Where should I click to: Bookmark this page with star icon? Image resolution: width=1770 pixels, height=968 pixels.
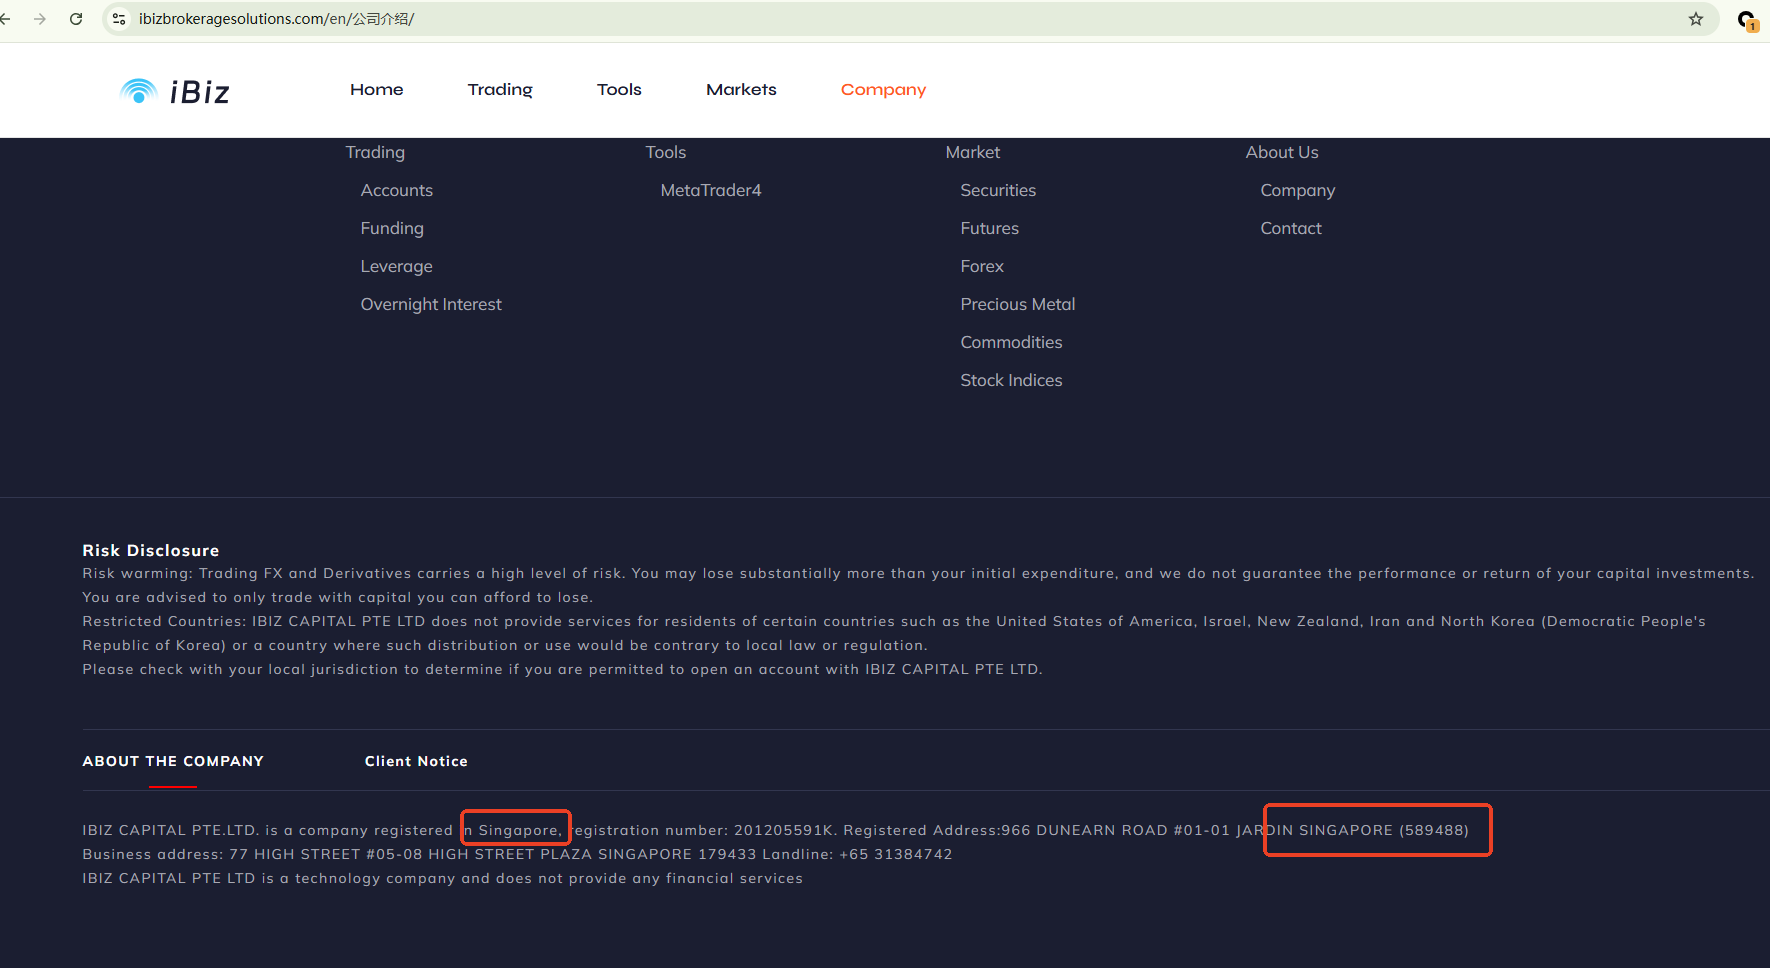[1696, 19]
